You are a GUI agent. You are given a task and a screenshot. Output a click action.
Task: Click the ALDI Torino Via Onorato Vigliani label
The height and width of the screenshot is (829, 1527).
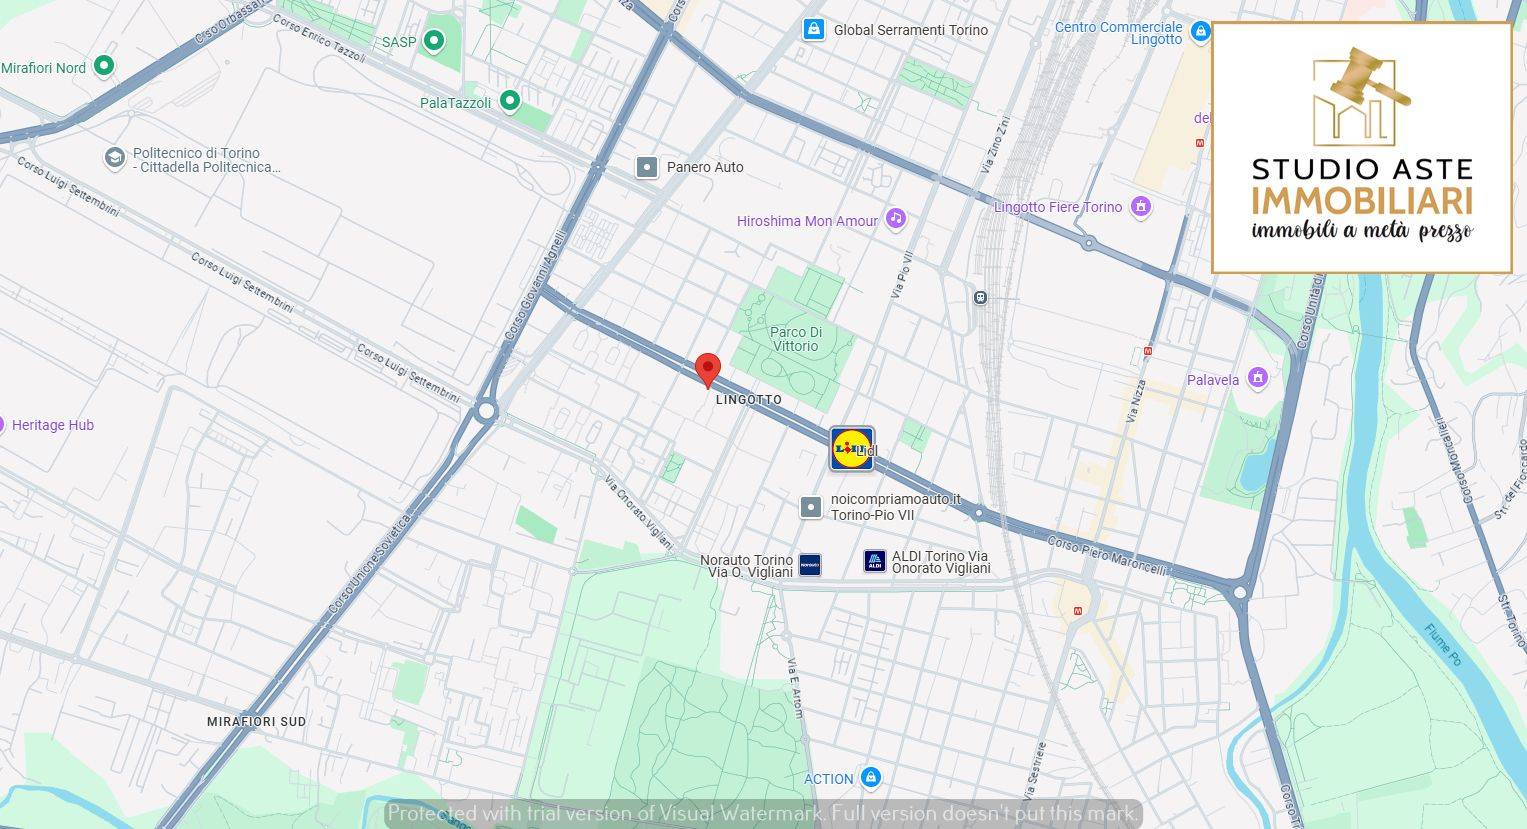coord(941,562)
